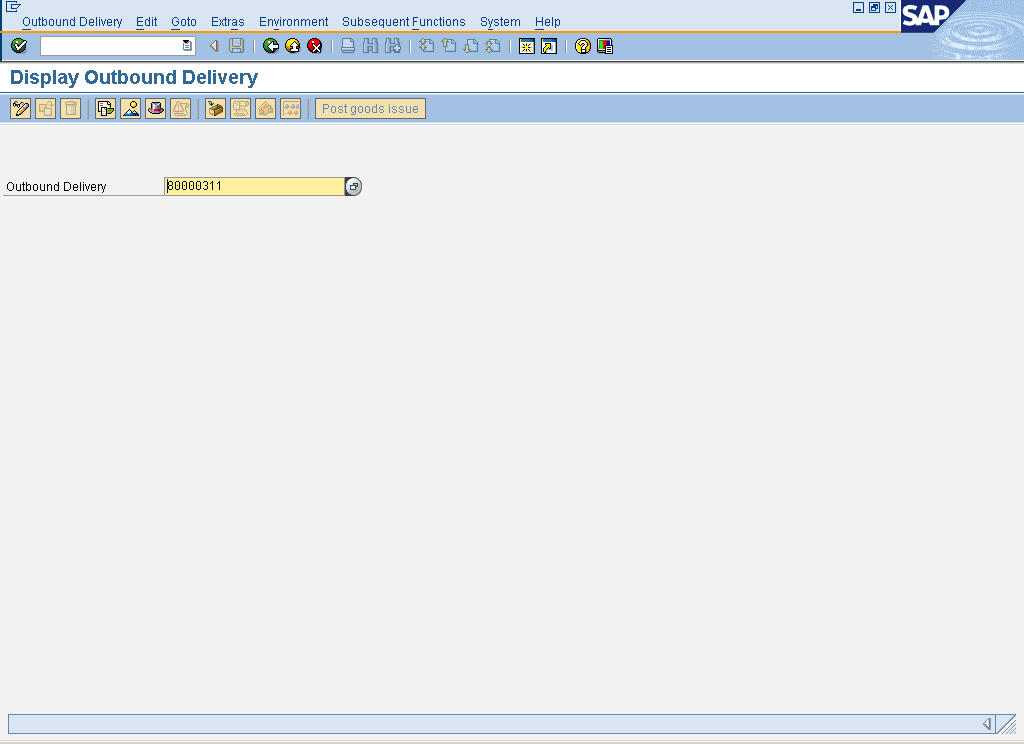The image size is (1024, 744).
Task: Close the SAP window
Action: (x=890, y=7)
